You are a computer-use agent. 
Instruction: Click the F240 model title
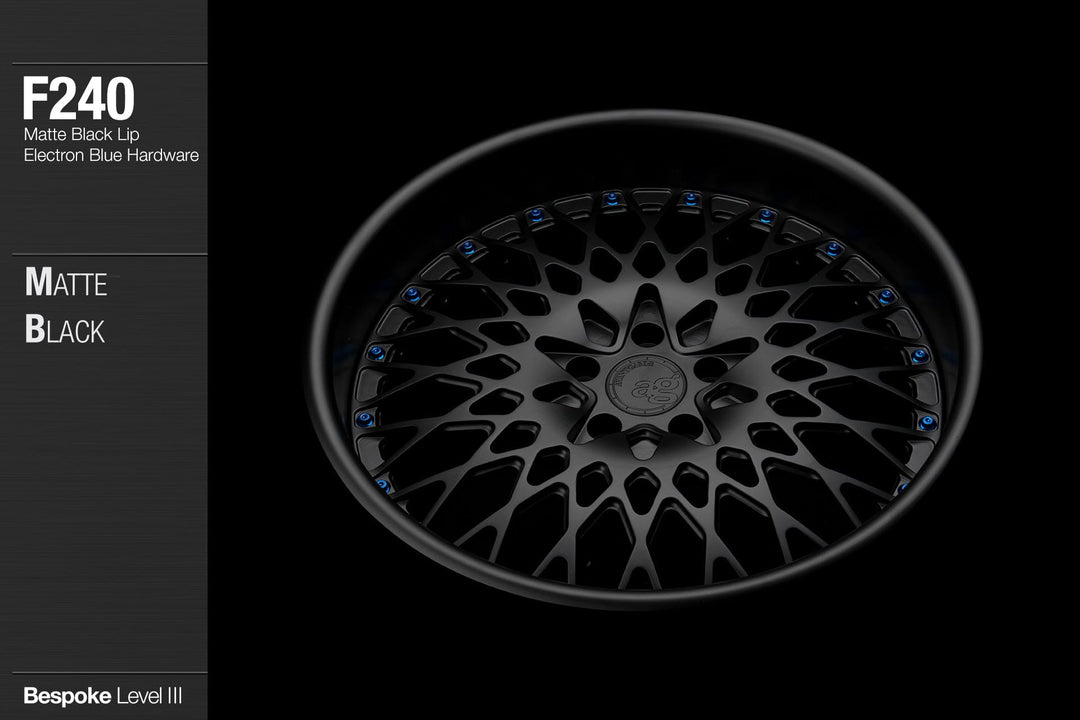pos(78,98)
